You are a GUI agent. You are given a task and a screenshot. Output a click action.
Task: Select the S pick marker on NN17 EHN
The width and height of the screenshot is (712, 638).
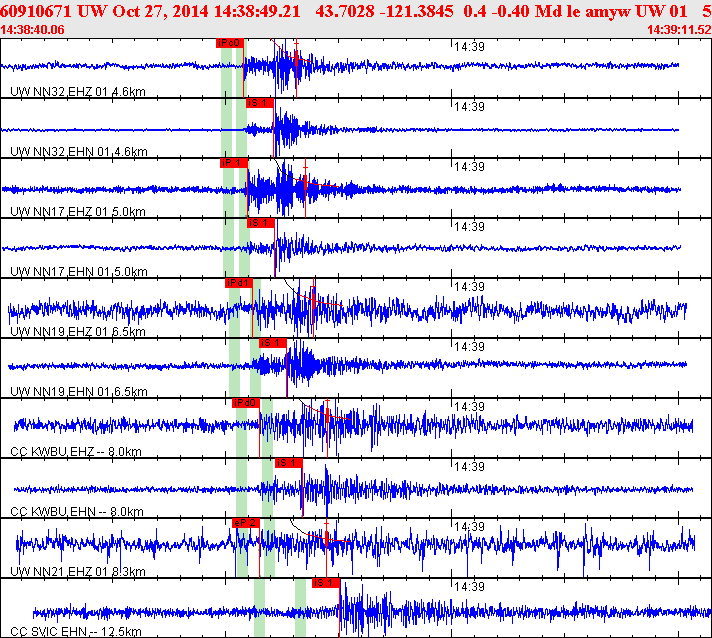click(x=260, y=223)
